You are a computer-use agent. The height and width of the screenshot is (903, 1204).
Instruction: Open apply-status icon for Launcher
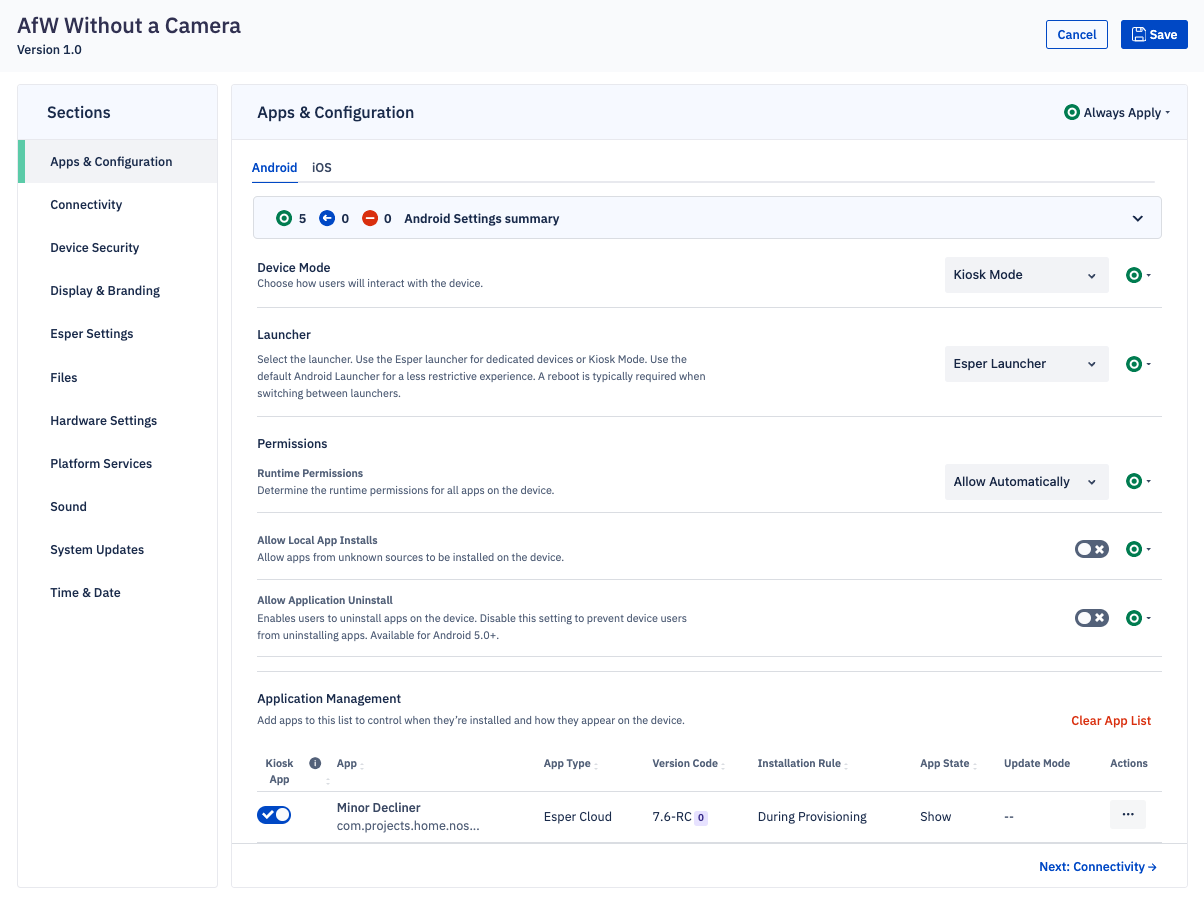[x=1138, y=364]
